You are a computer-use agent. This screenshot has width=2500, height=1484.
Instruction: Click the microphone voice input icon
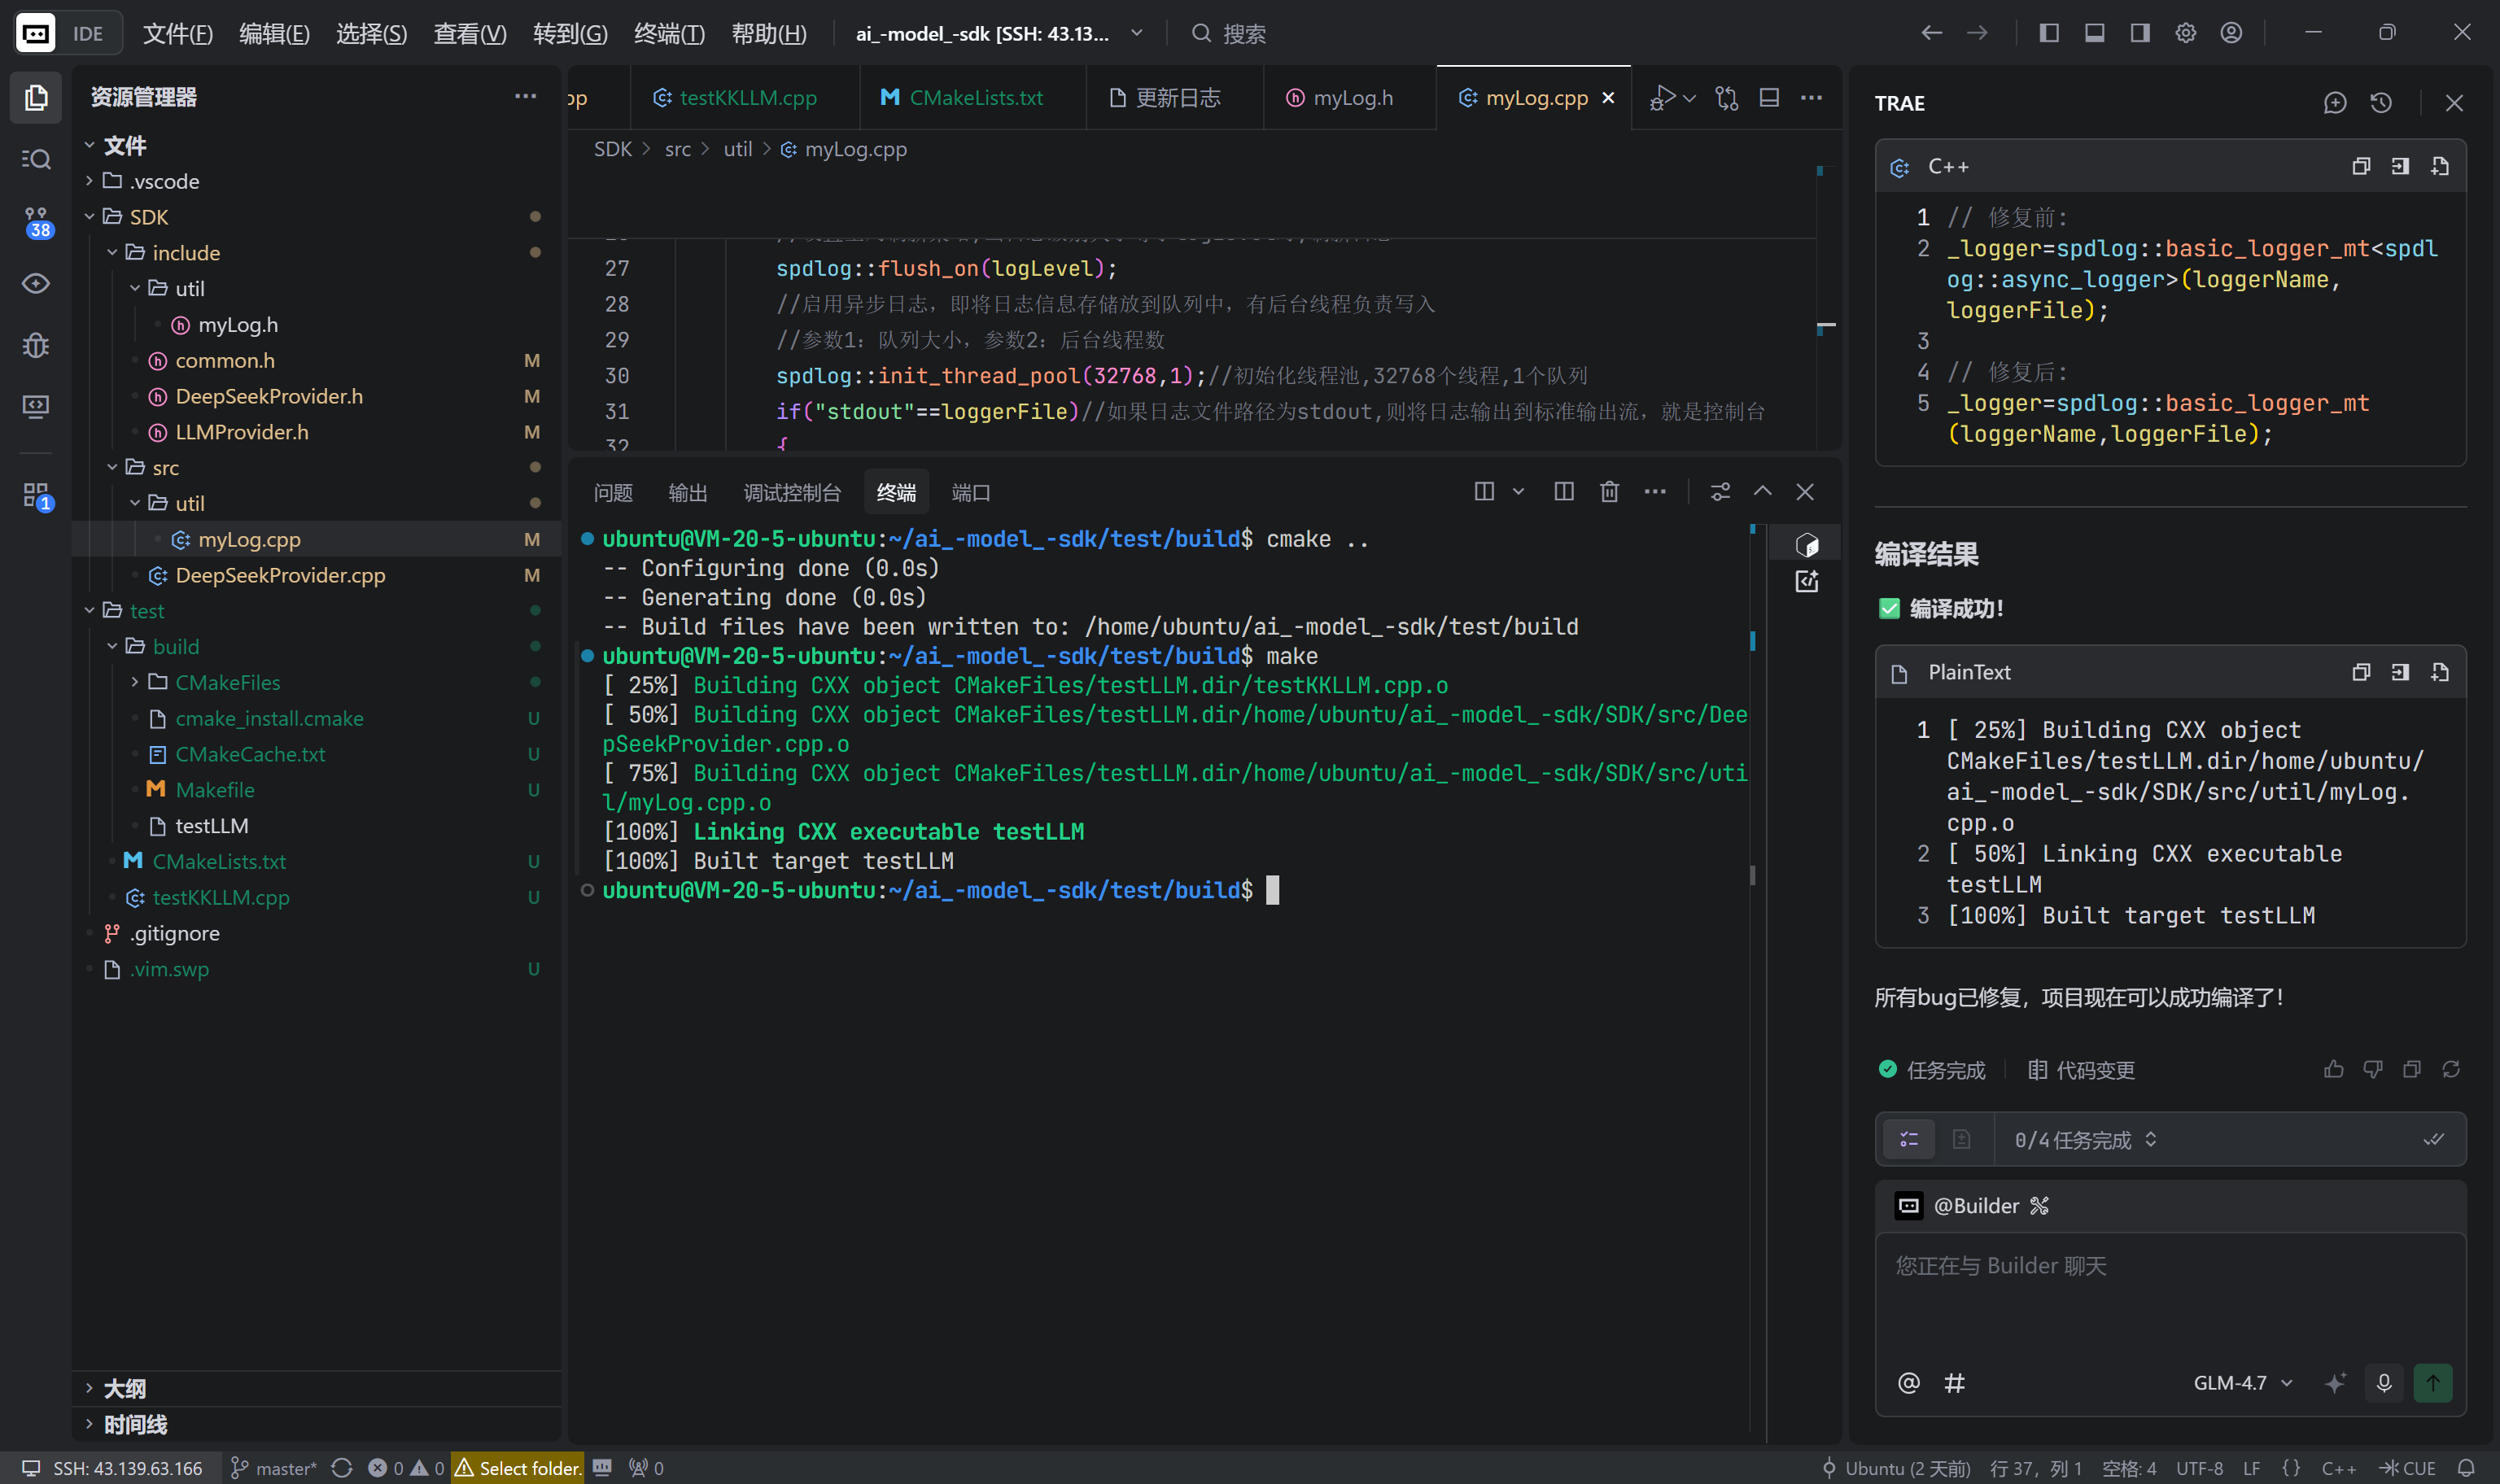2383,1382
